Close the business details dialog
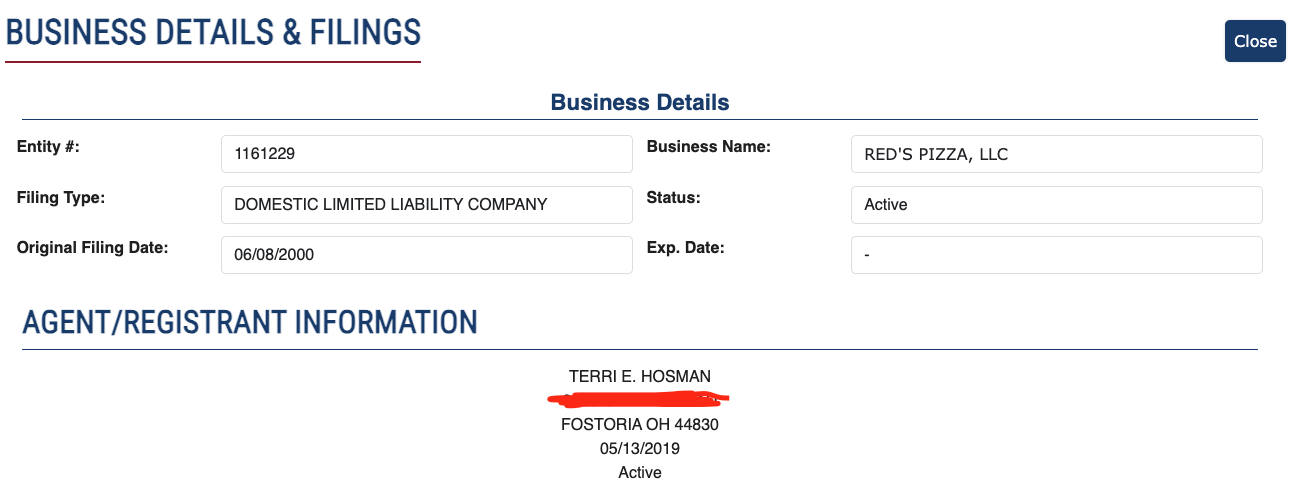 click(x=1255, y=41)
